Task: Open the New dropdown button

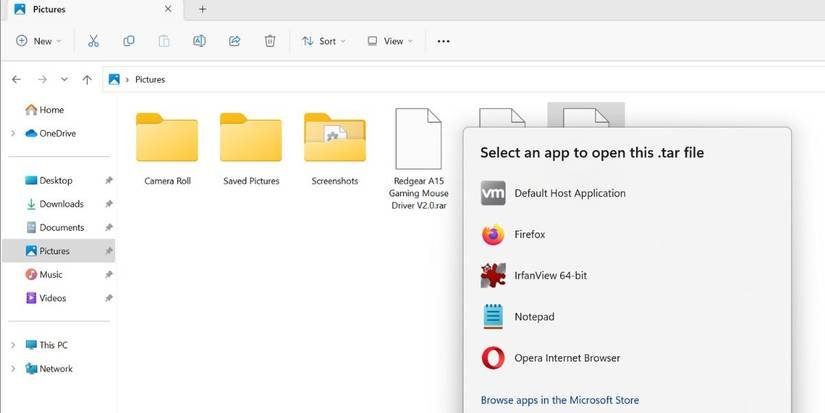Action: pos(39,41)
